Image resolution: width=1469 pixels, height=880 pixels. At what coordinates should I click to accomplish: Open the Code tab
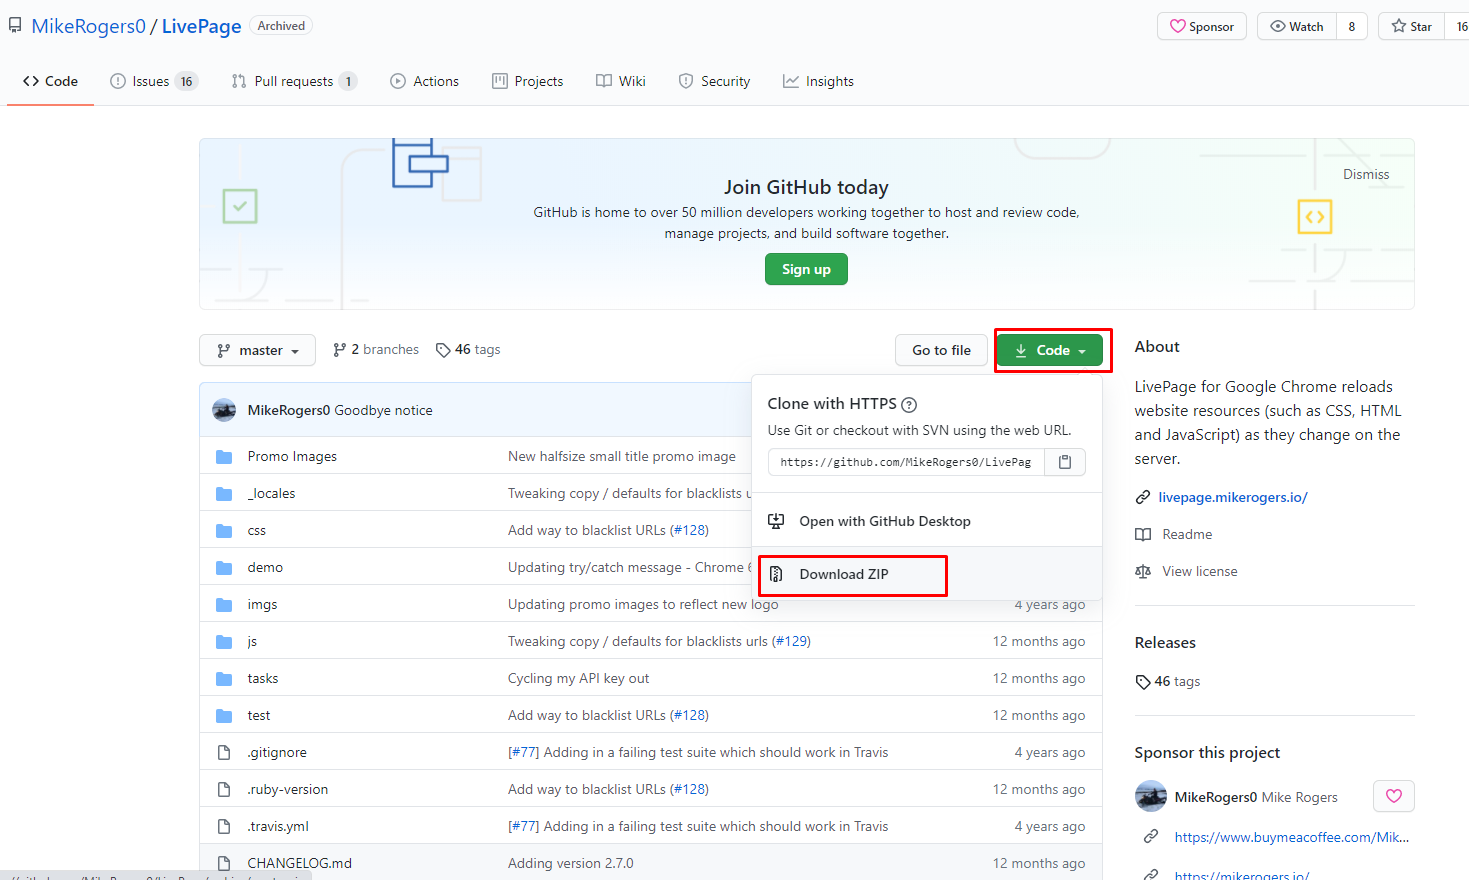tap(50, 81)
